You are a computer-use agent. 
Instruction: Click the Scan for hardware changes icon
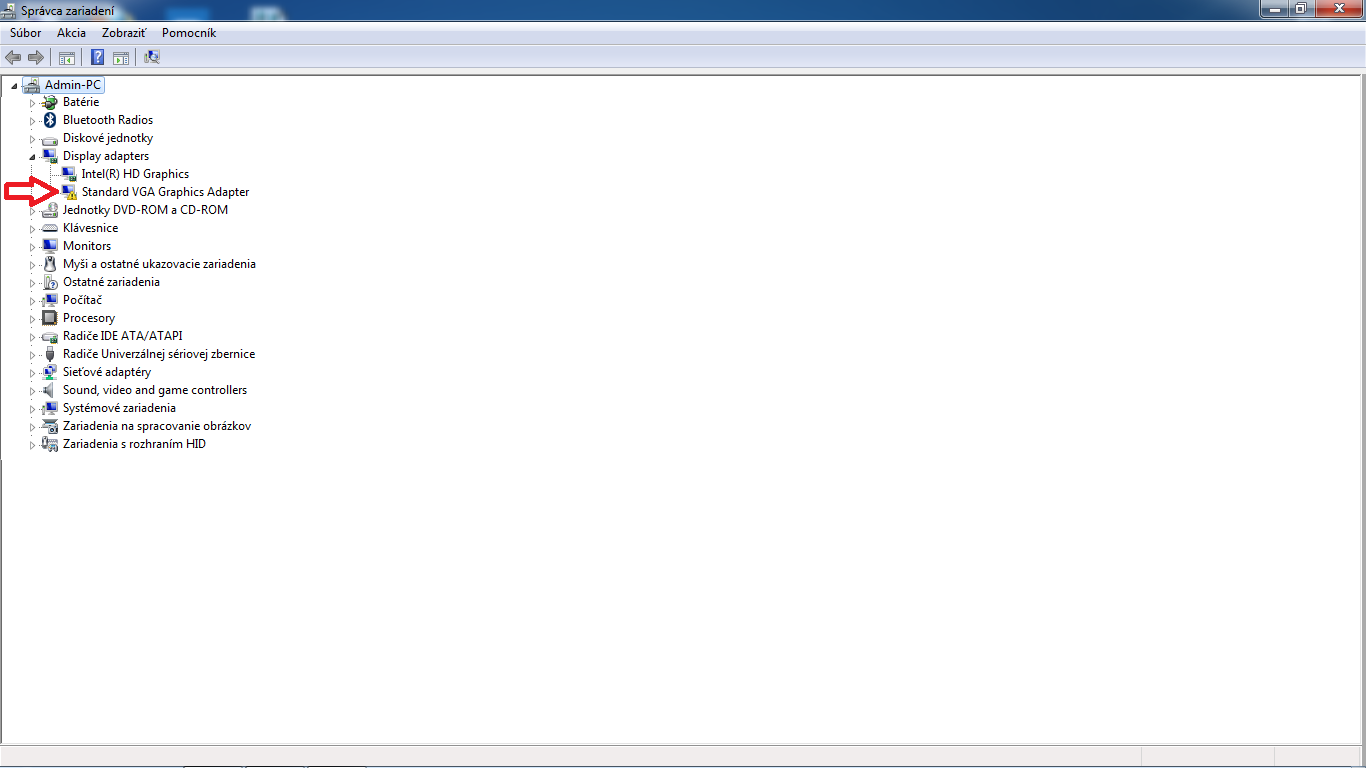point(152,57)
